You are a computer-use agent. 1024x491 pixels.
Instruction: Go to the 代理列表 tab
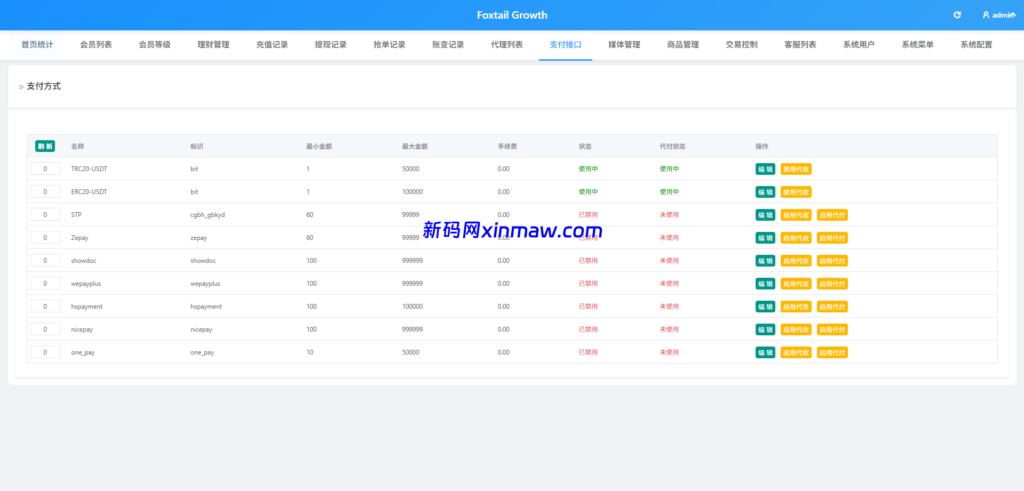point(507,45)
